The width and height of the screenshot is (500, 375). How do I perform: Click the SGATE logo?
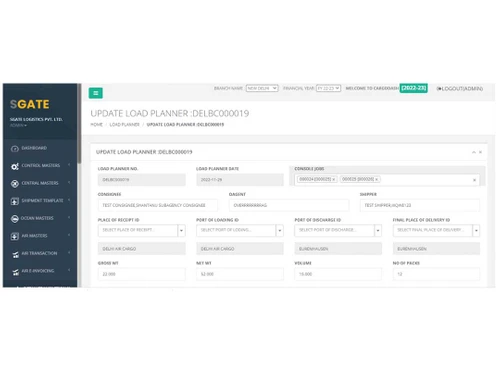(x=30, y=104)
